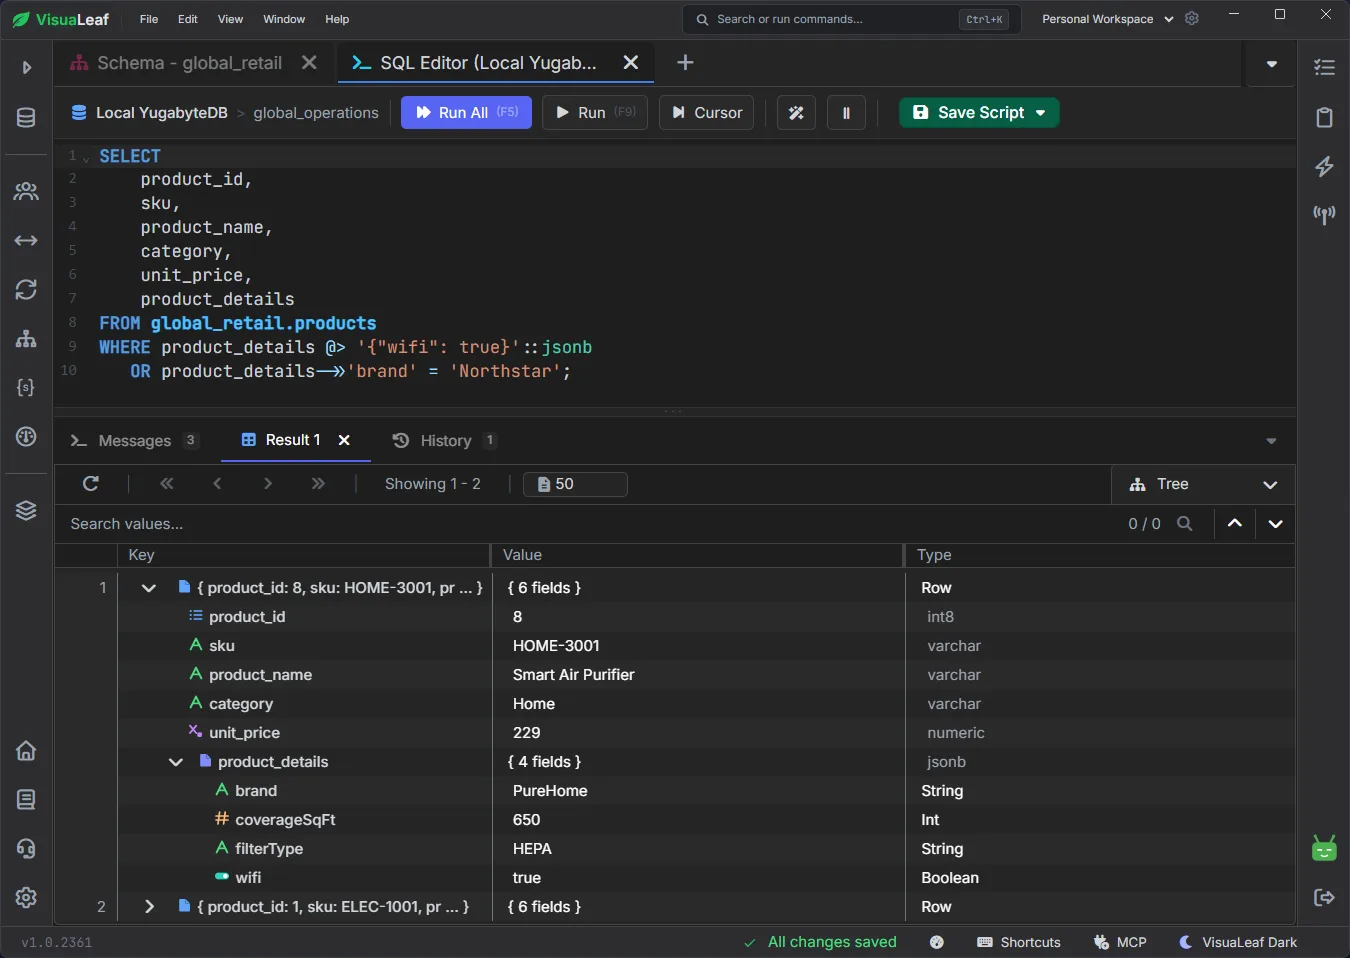Open the Save Script dropdown arrow
This screenshot has height=958, width=1350.
click(1041, 113)
